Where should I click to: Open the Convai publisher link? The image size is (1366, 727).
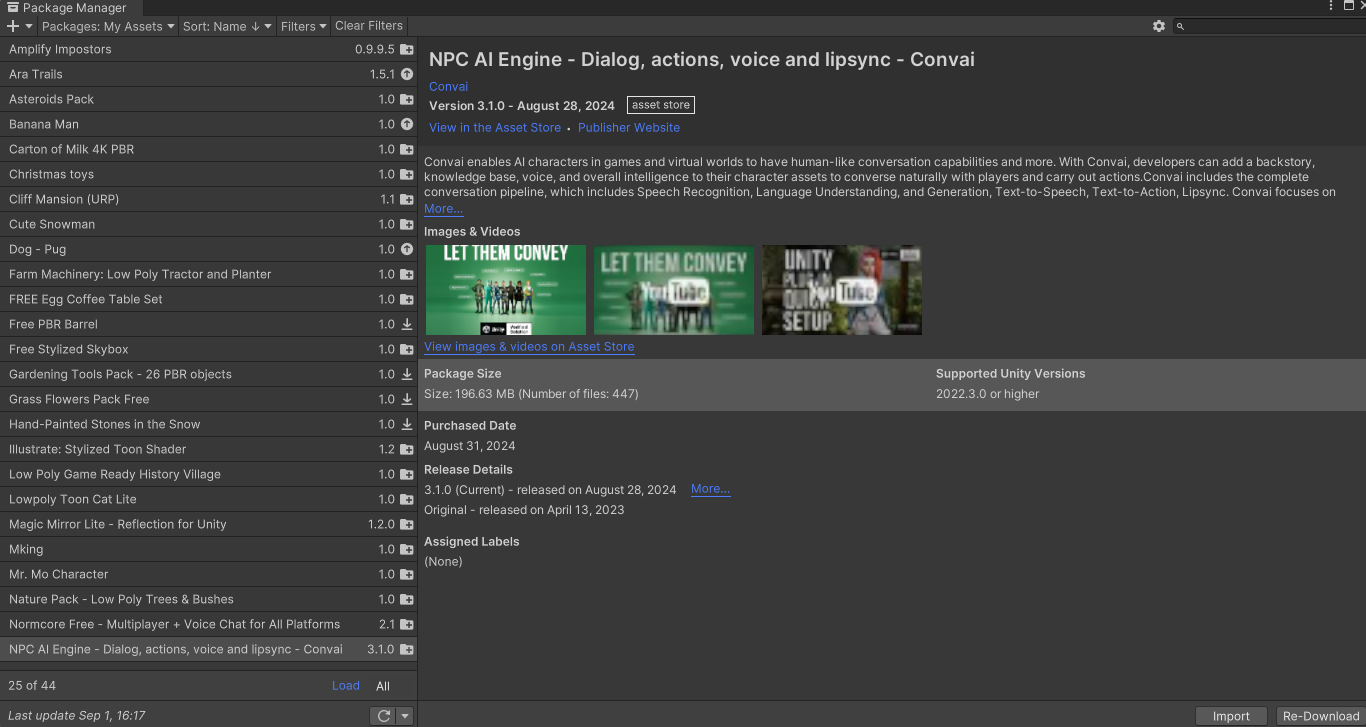449,87
